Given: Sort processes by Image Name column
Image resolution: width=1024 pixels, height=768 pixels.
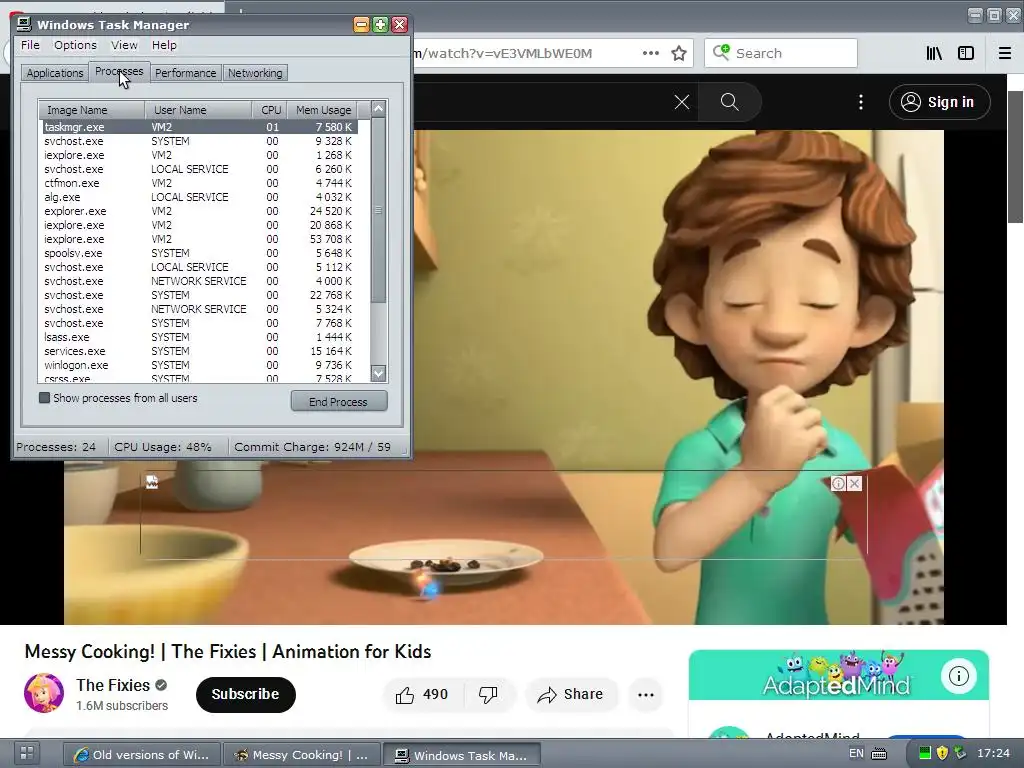Looking at the screenshot, I should click(x=91, y=110).
